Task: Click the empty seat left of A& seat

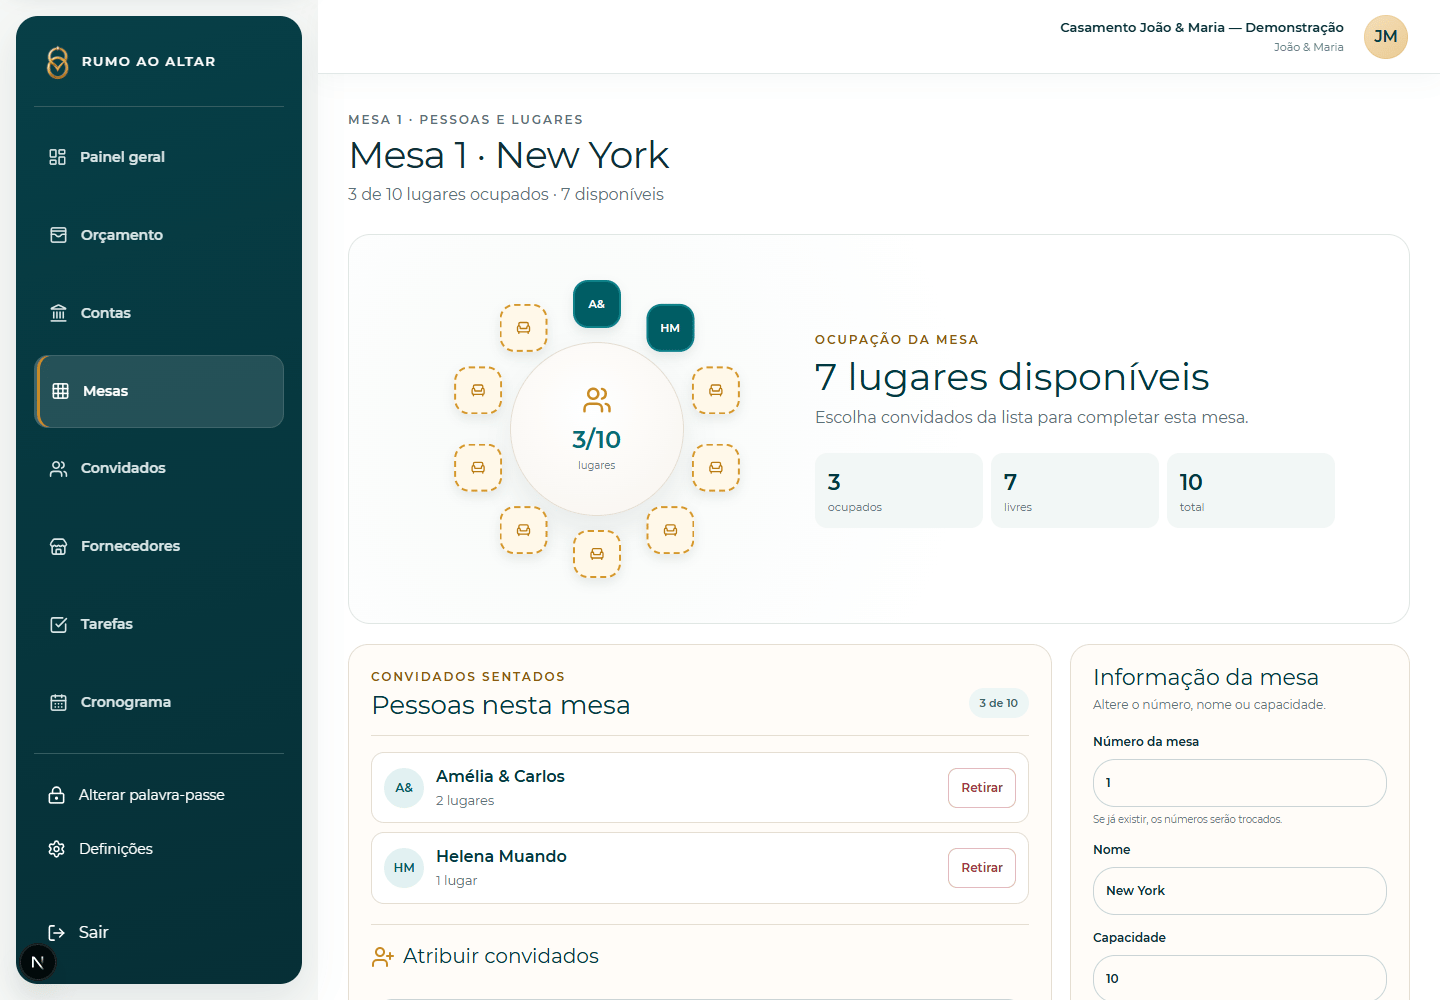Action: (524, 328)
